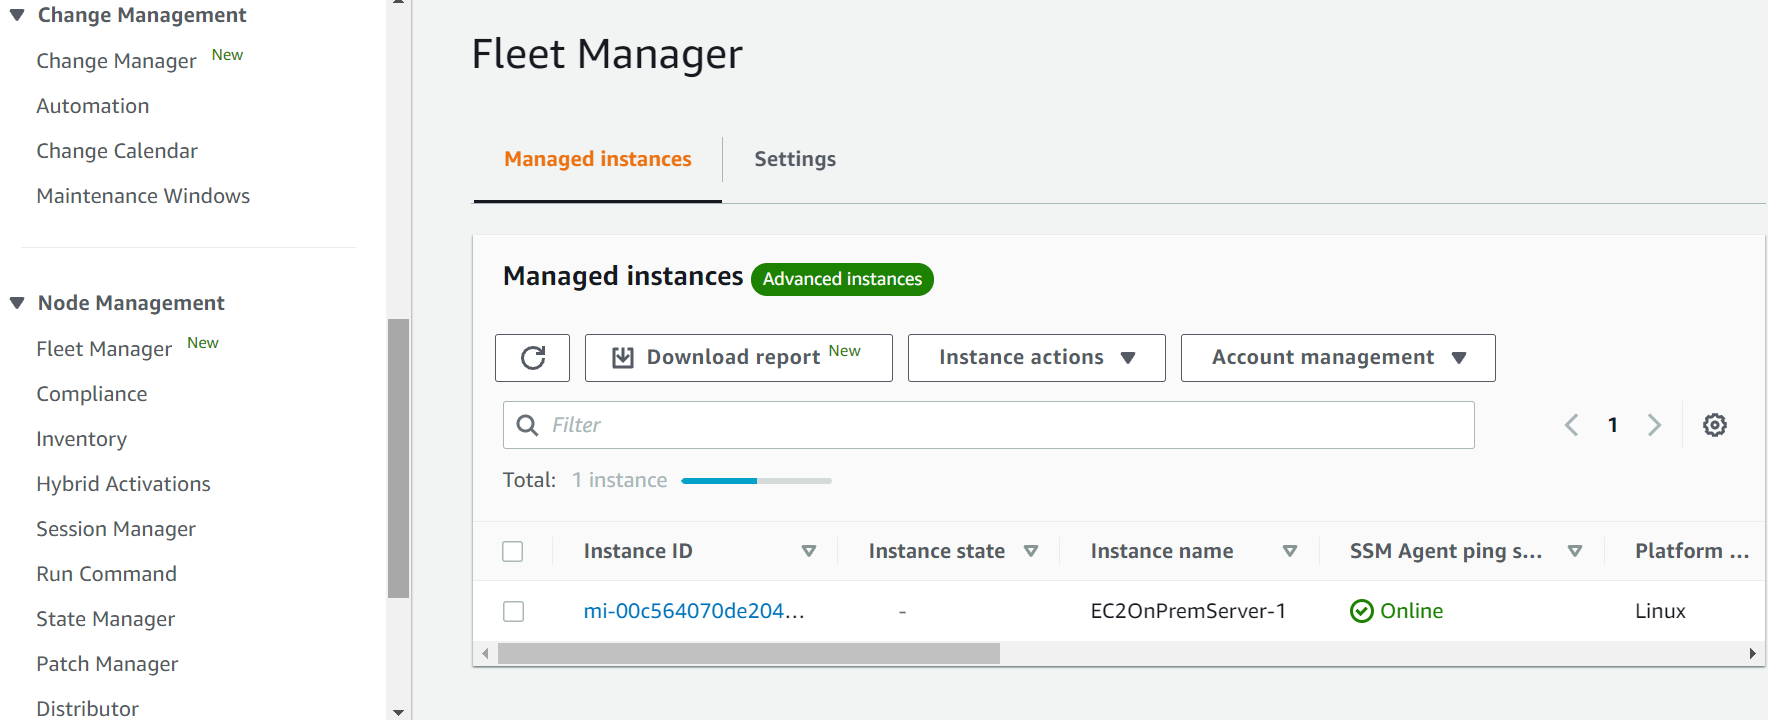The image size is (1768, 720).
Task: Click the table horizontal scrollbar thumb
Action: (748, 654)
